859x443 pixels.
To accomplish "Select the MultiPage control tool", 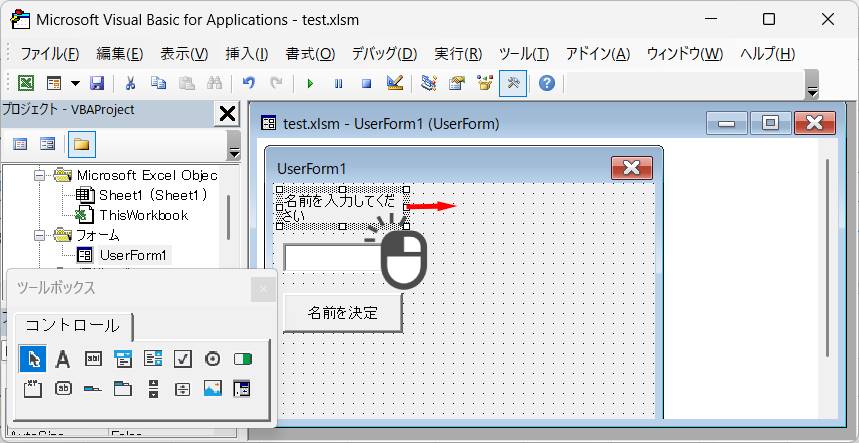I will [x=123, y=389].
